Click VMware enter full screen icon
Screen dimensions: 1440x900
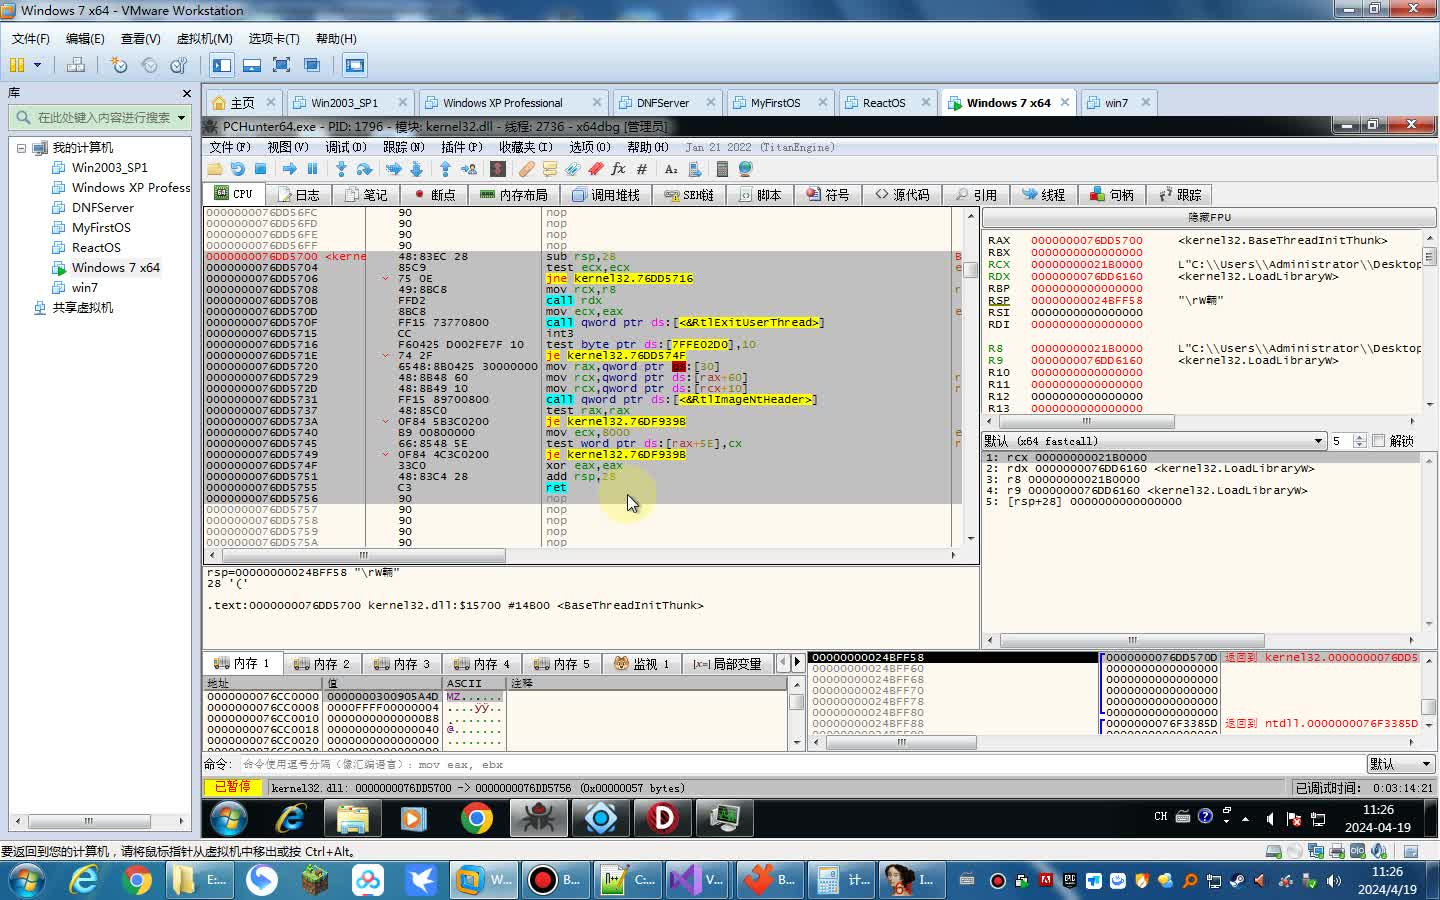[x=282, y=65]
